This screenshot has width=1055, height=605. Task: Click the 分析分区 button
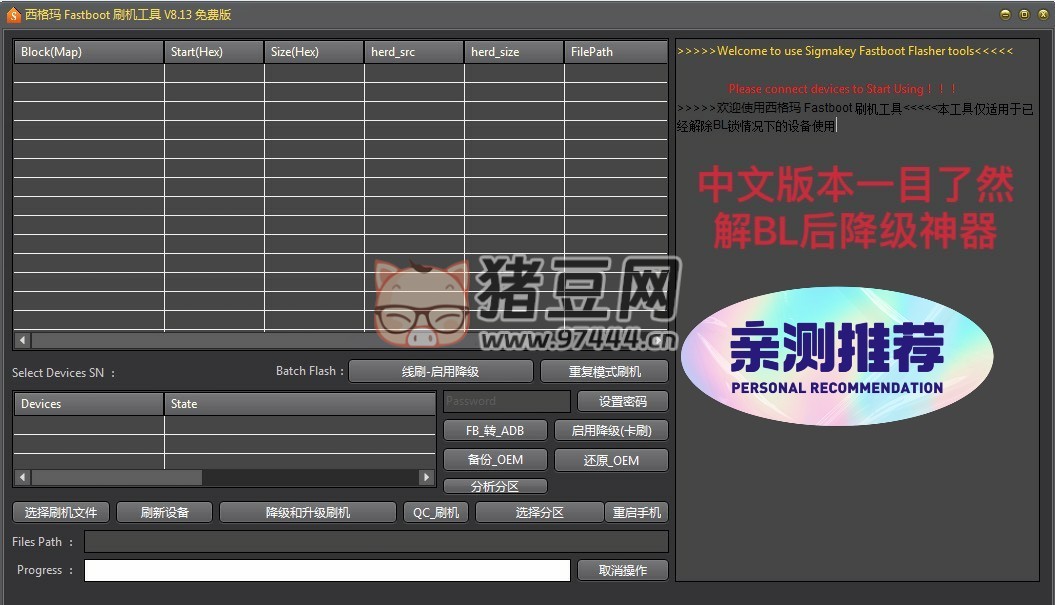coord(495,486)
